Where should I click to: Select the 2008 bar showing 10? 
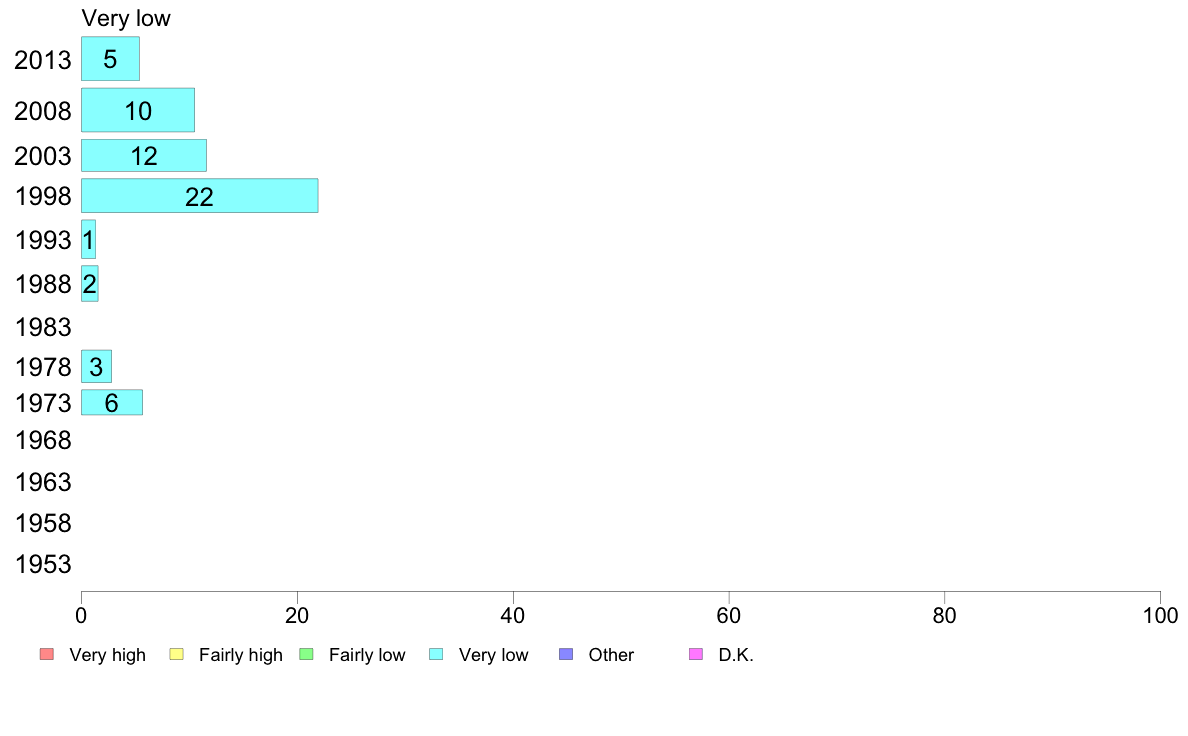click(x=138, y=110)
